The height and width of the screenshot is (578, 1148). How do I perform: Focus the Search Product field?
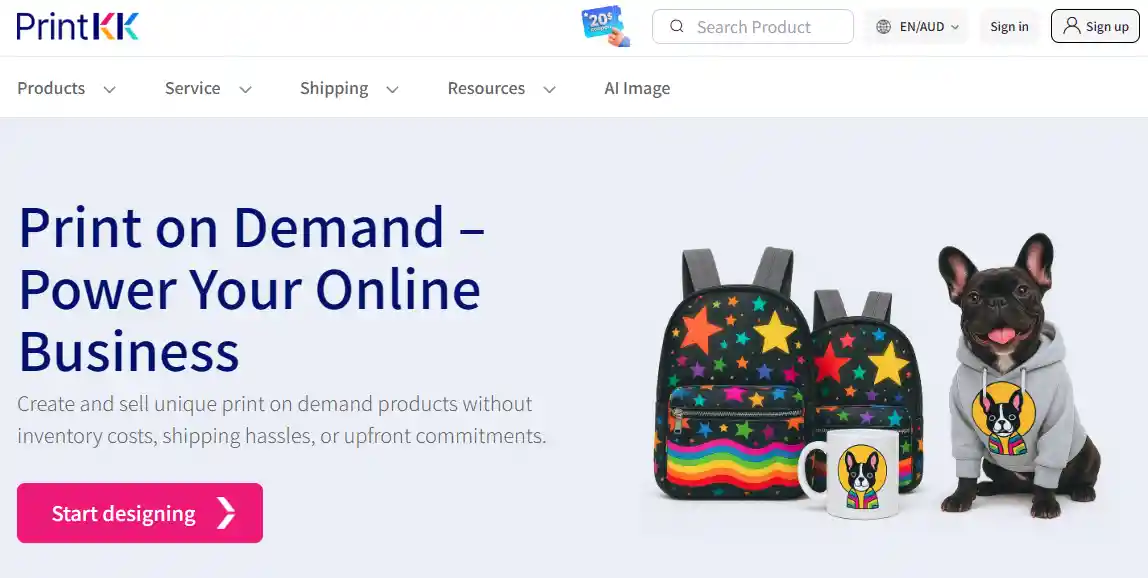(753, 26)
